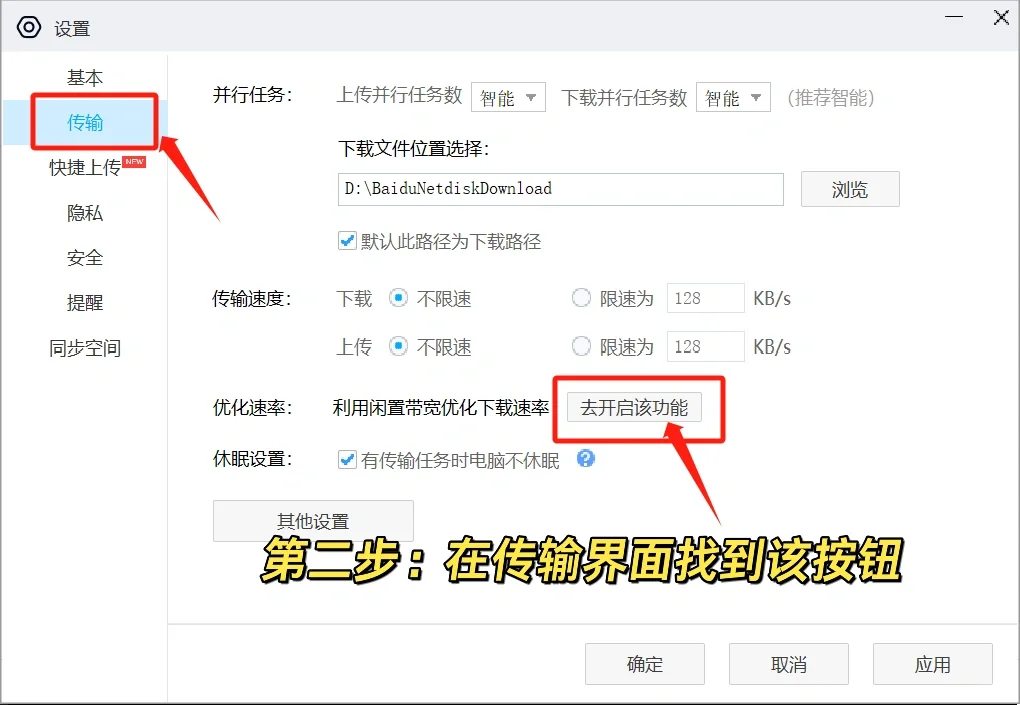Click the Baidu Netdisk settings logo icon

[27, 27]
